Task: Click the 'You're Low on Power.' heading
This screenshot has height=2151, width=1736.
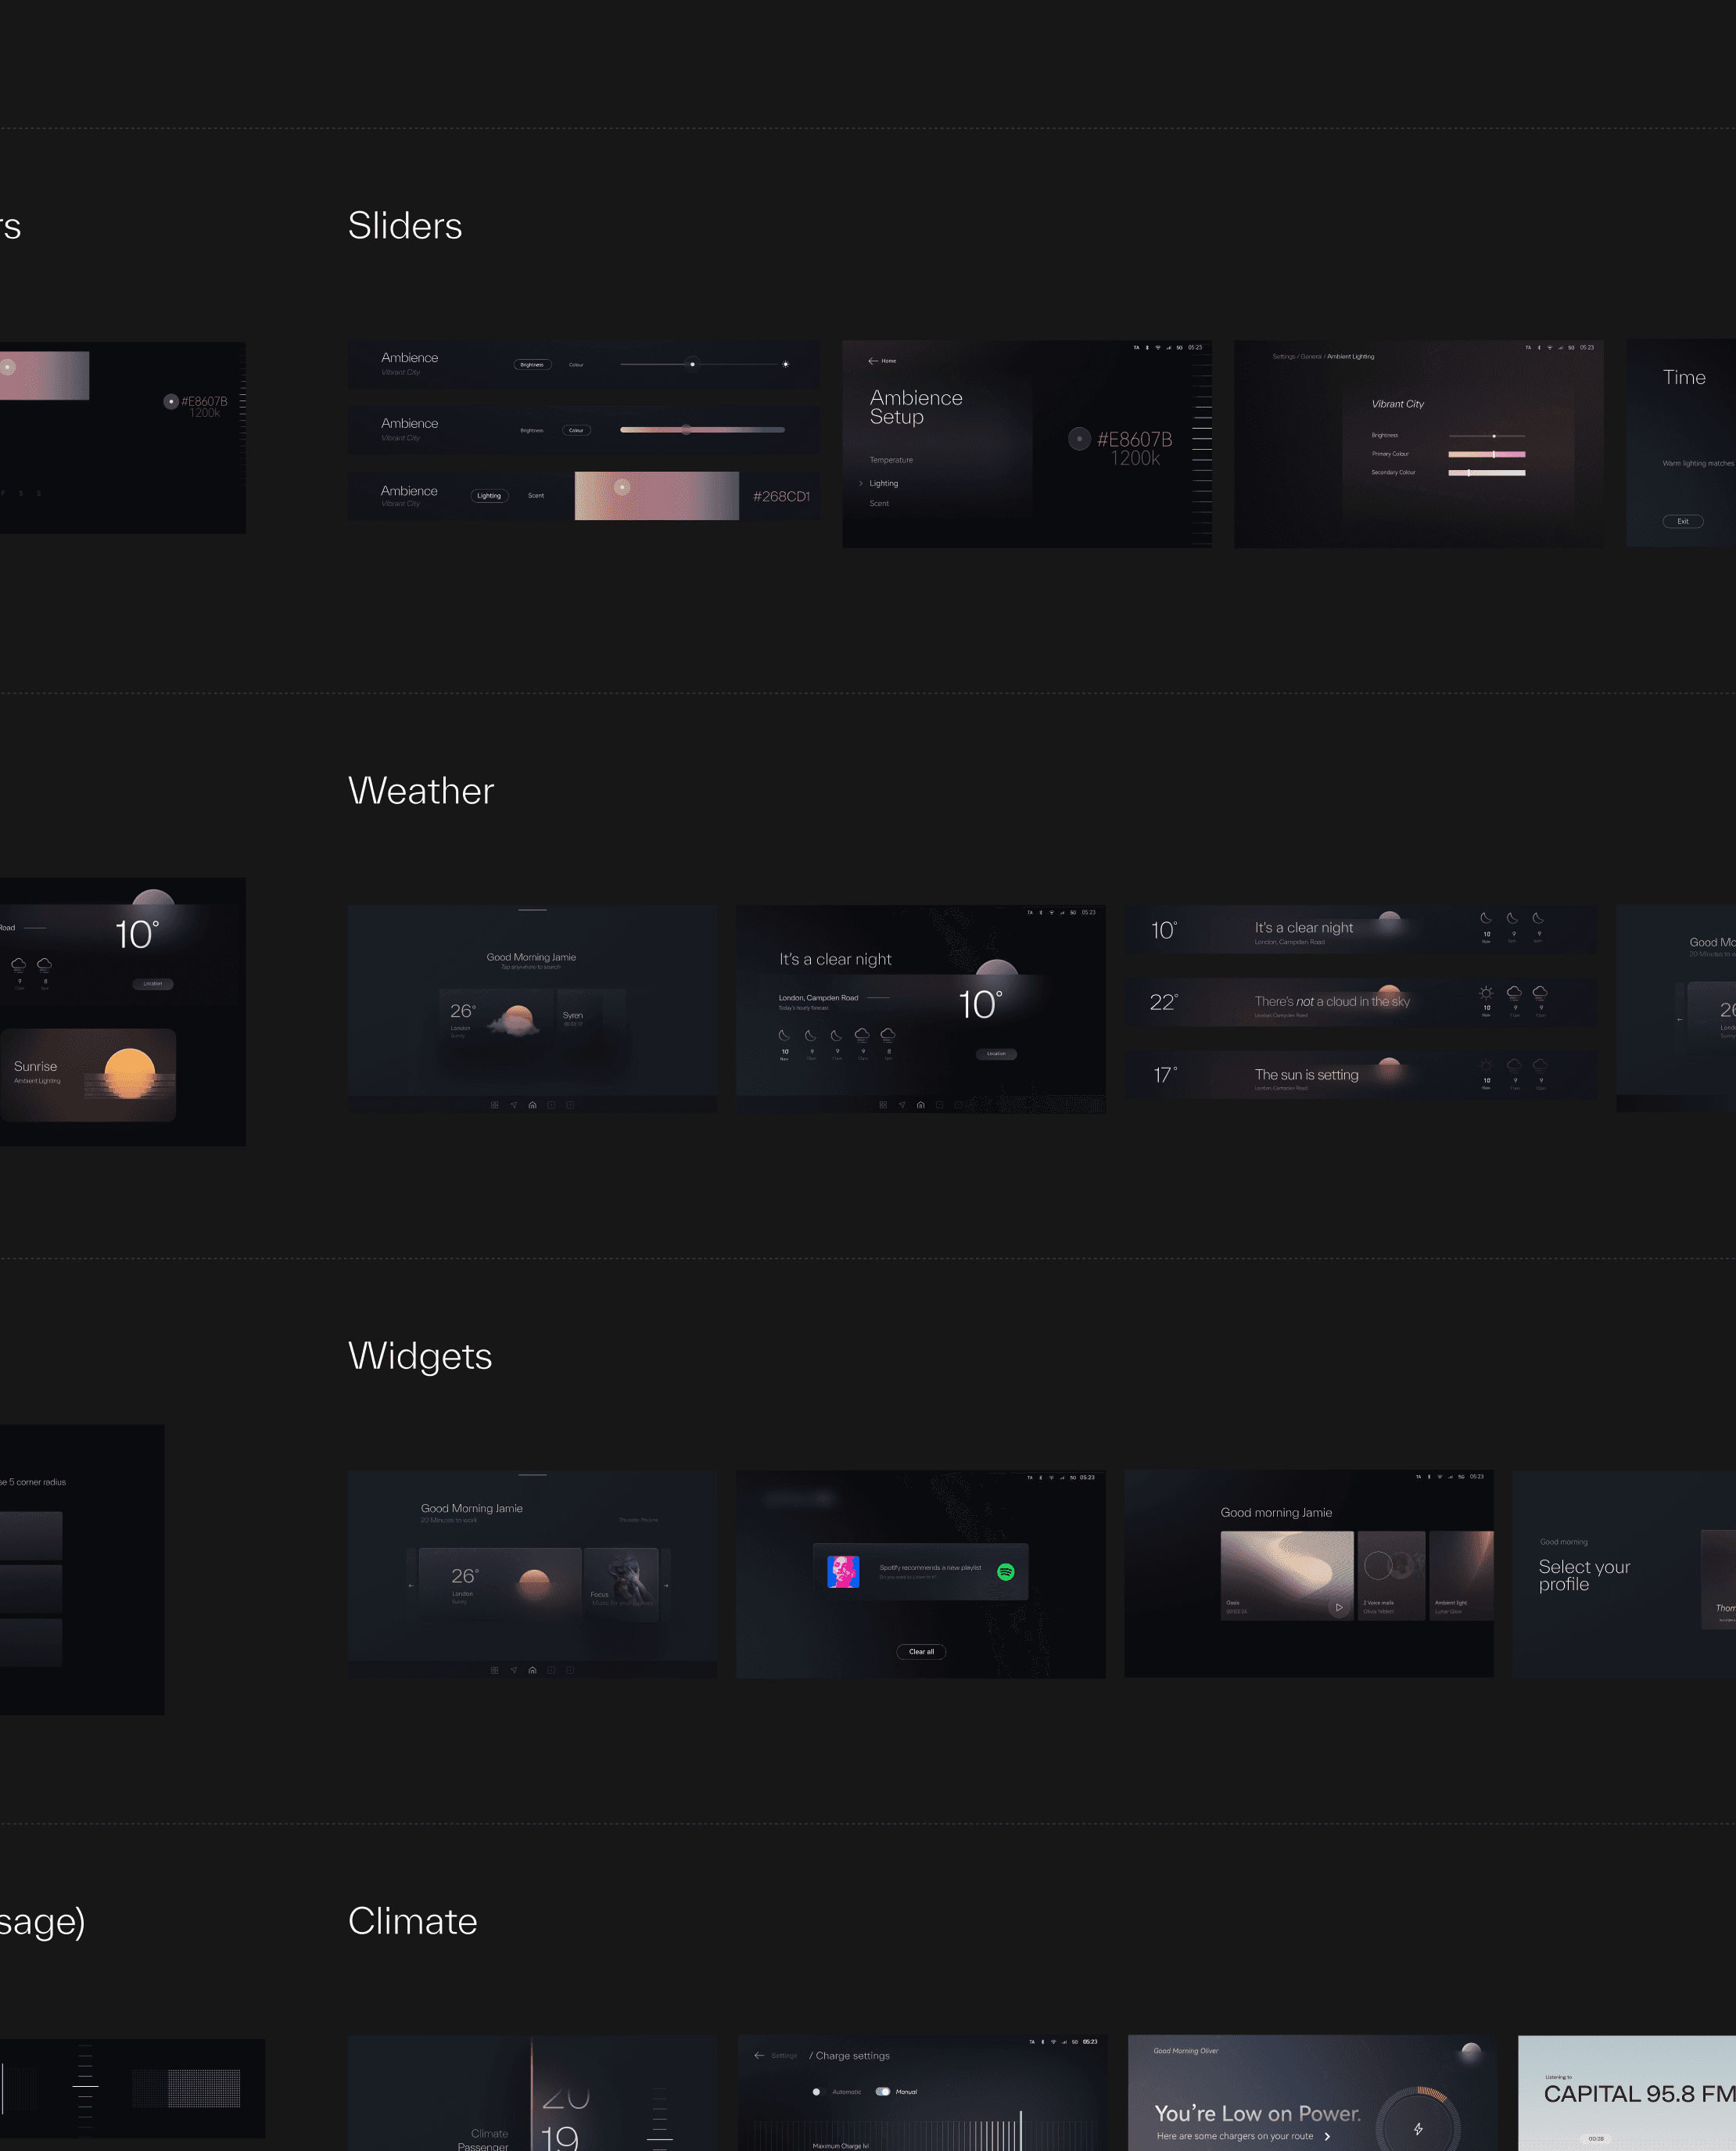Action: [1257, 2114]
